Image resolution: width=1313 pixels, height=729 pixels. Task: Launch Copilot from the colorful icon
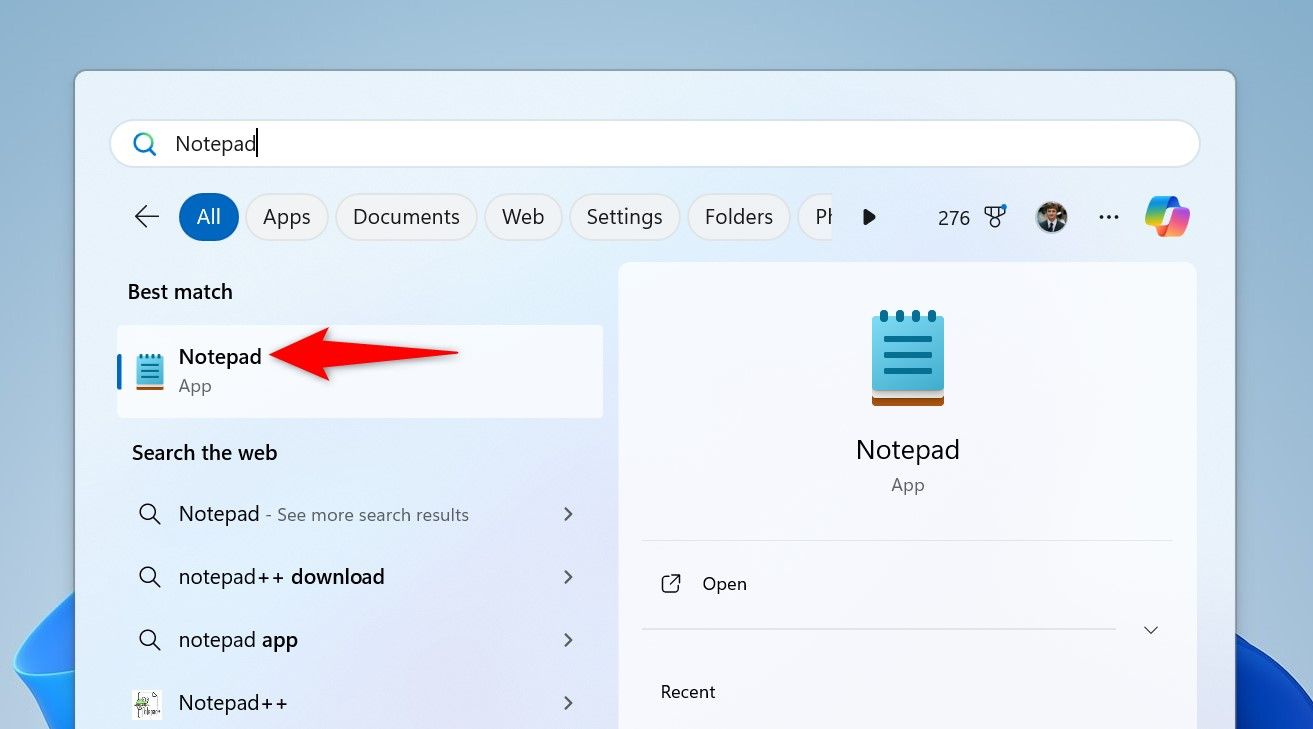[1167, 217]
